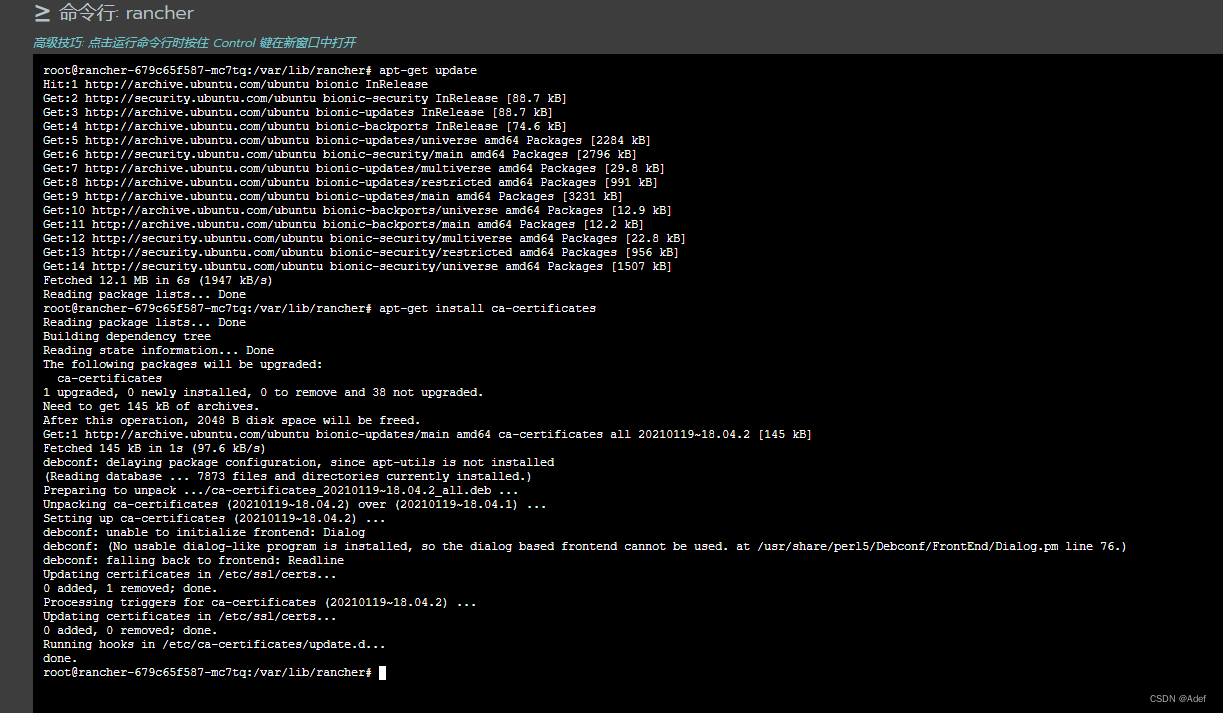Click the 'apt-get install ca-certificates' command line
Viewport: 1223px width, 713px height.
(319, 308)
